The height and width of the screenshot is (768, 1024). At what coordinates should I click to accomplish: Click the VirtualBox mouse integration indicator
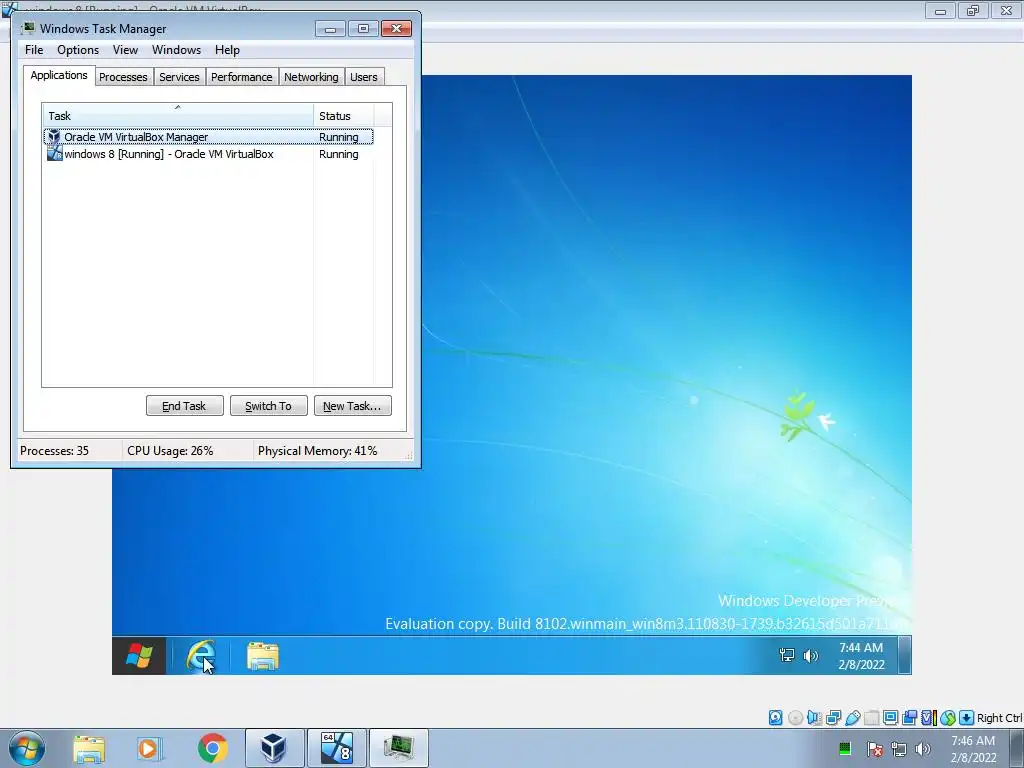(x=948, y=718)
